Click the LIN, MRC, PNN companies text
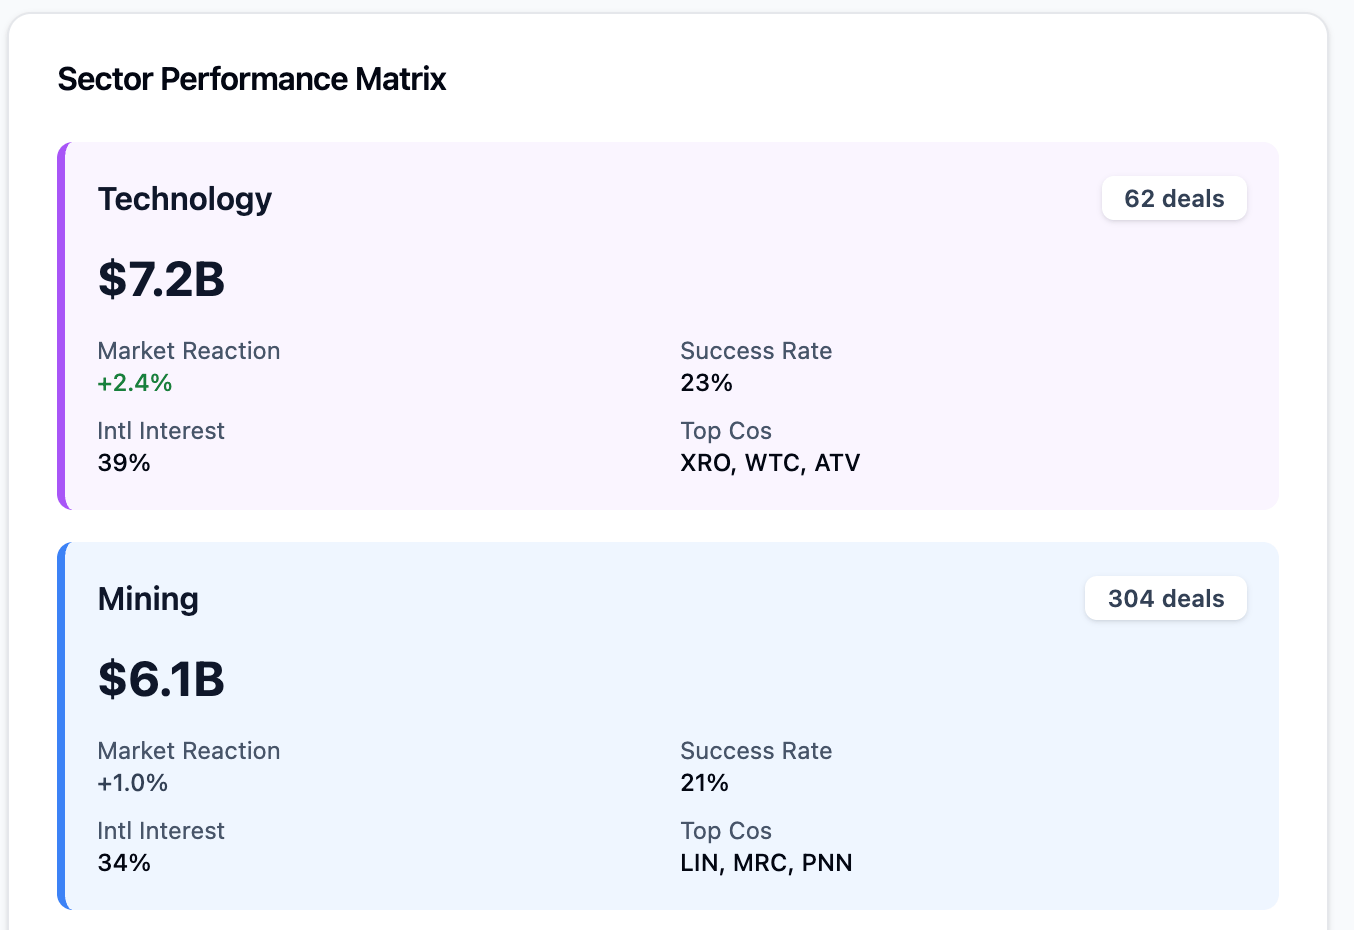The image size is (1354, 930). (766, 863)
